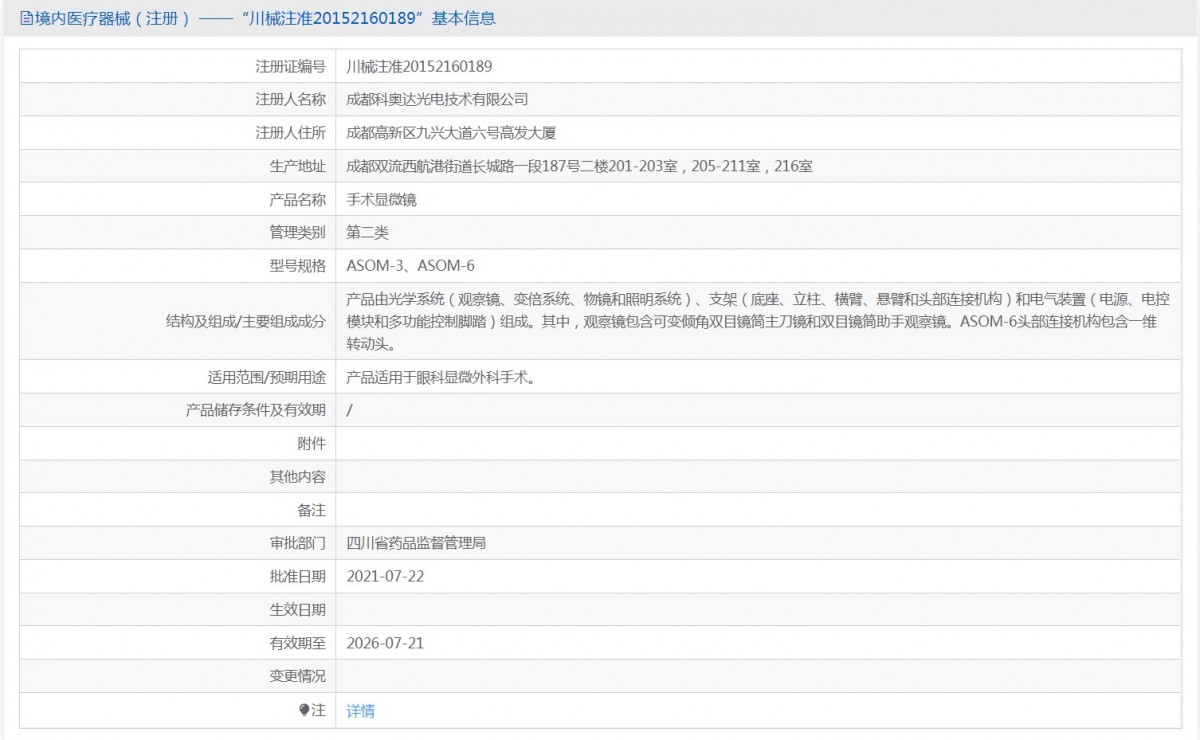This screenshot has height=740, width=1200.
Task: Select expiry date 2026-07-21
Action: click(x=385, y=643)
